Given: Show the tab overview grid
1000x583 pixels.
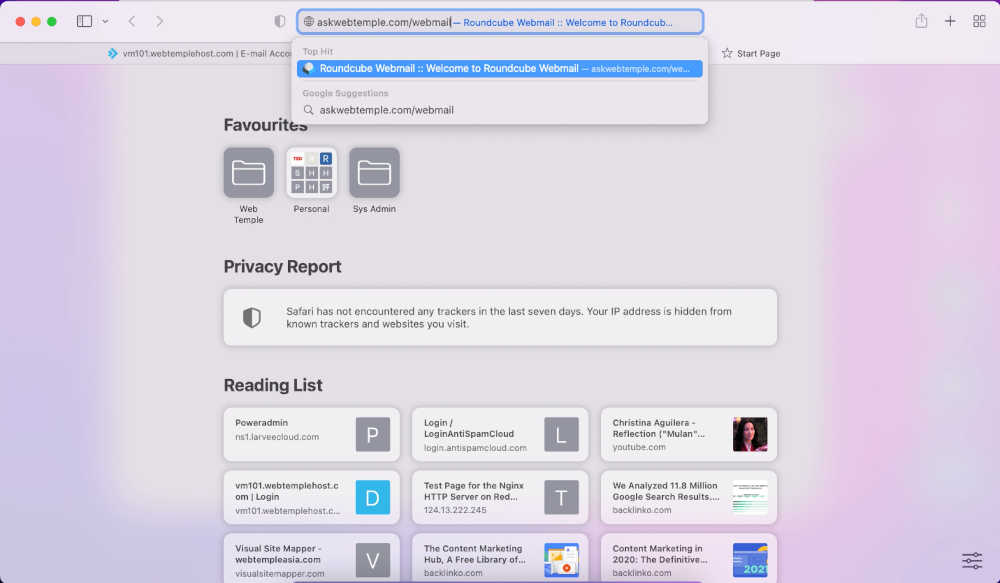Looking at the screenshot, I should tap(979, 21).
